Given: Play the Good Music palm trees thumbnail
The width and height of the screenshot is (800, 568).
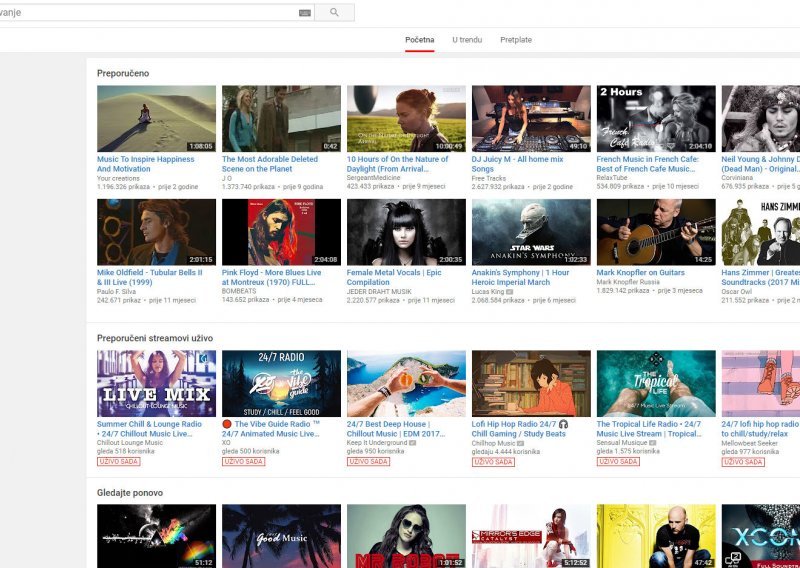Looking at the screenshot, I should click(281, 536).
